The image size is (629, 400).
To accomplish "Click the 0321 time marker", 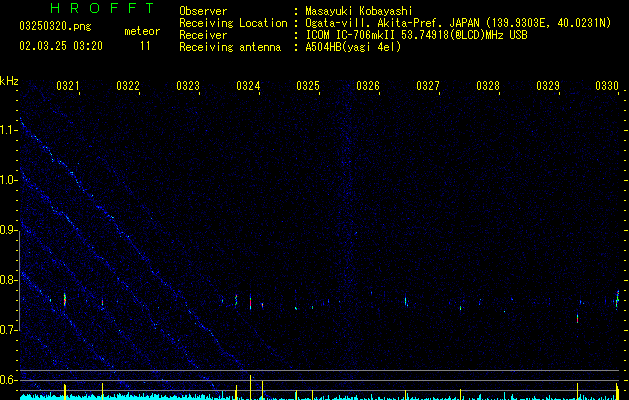I will point(68,86).
